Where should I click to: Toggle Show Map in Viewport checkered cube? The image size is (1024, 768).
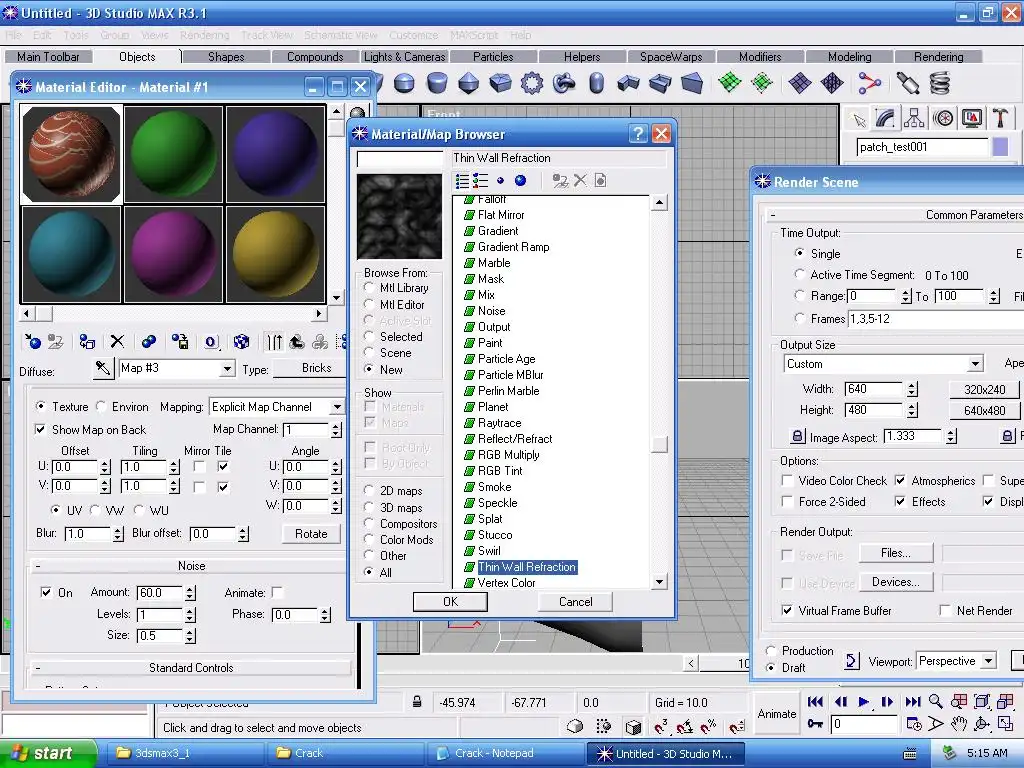(242, 342)
